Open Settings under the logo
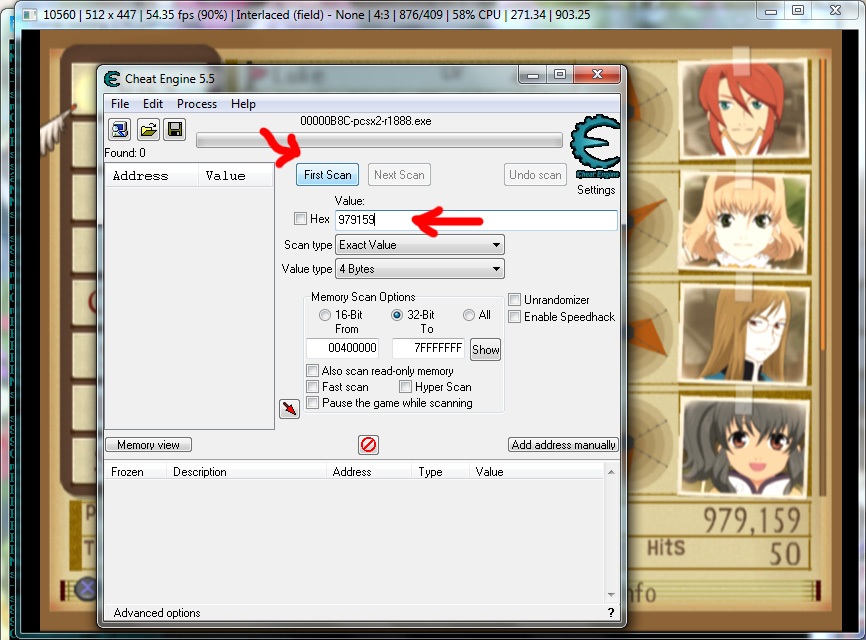Screen dimensions: 866x640 [x=596, y=190]
